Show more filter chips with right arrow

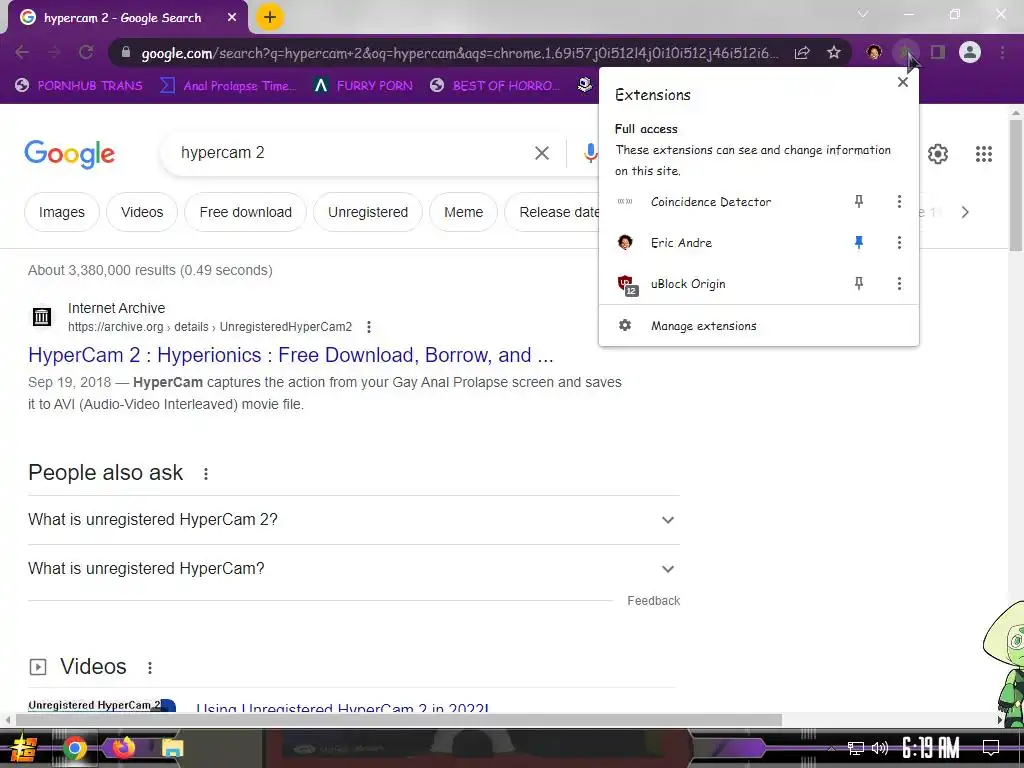[x=965, y=212]
